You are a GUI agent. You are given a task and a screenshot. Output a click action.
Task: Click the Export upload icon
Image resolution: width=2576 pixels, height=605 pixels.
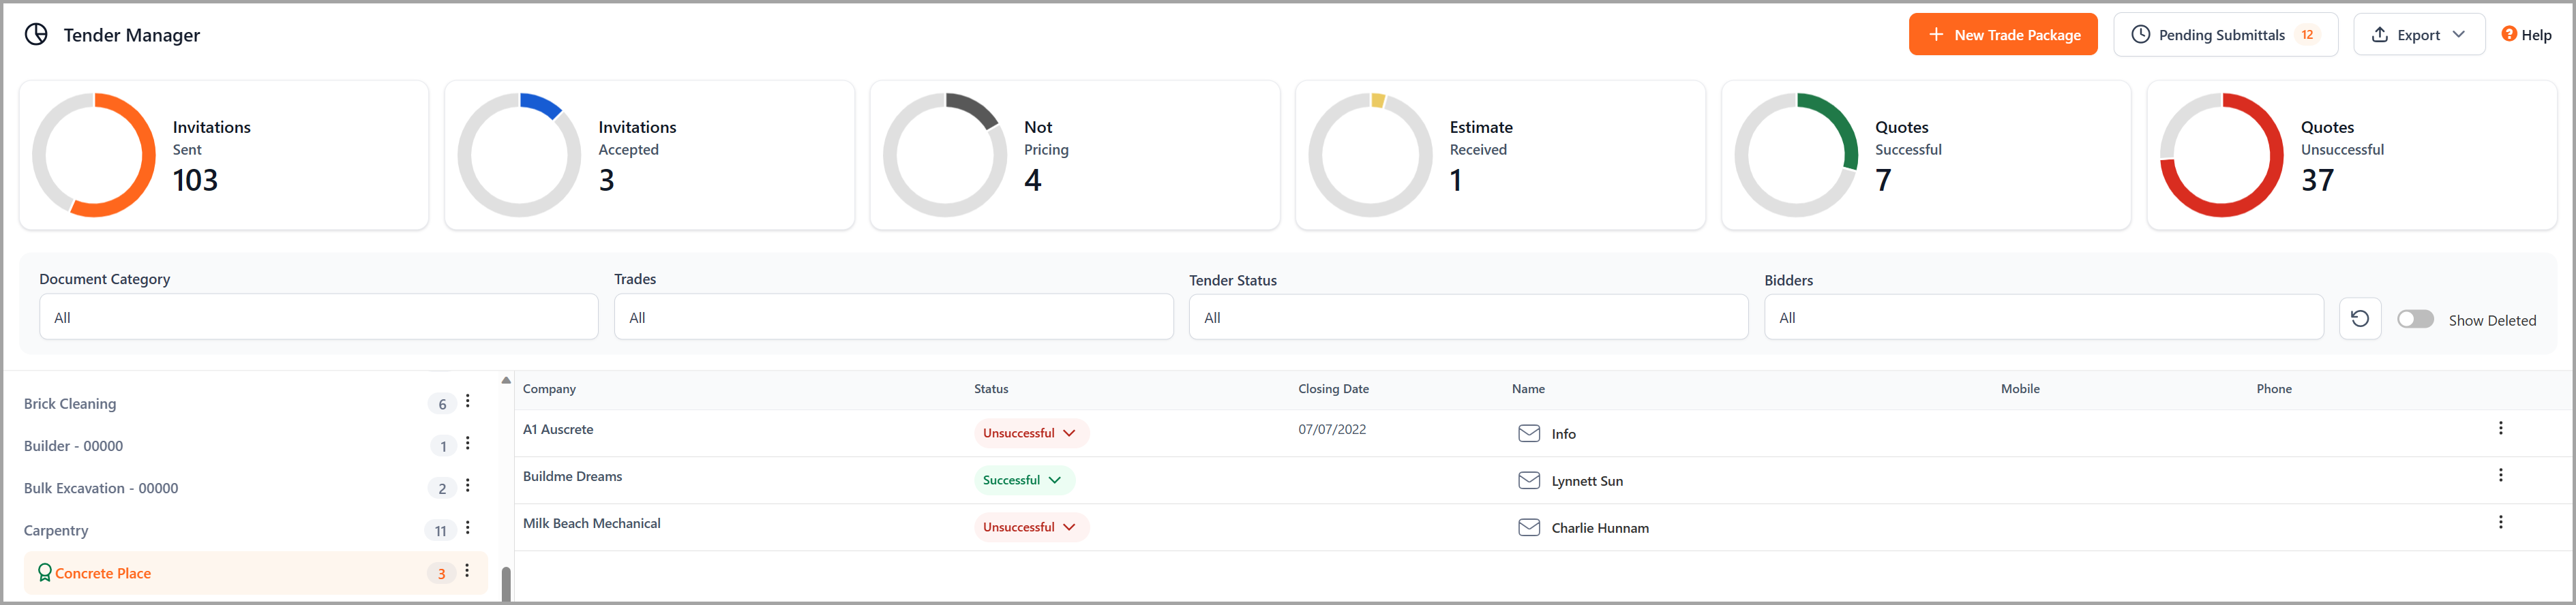[2380, 35]
